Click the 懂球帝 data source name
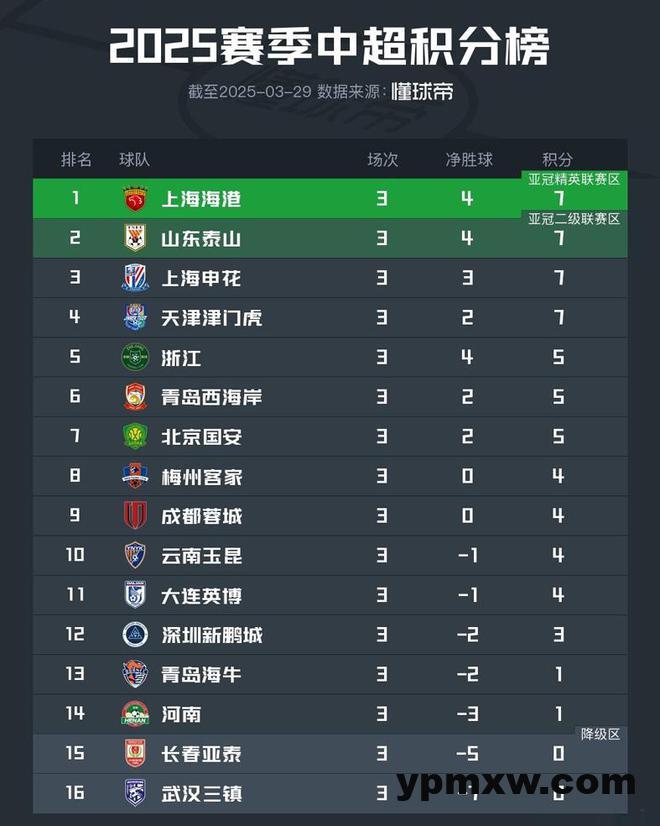The height and width of the screenshot is (826, 660). [x=421, y=92]
